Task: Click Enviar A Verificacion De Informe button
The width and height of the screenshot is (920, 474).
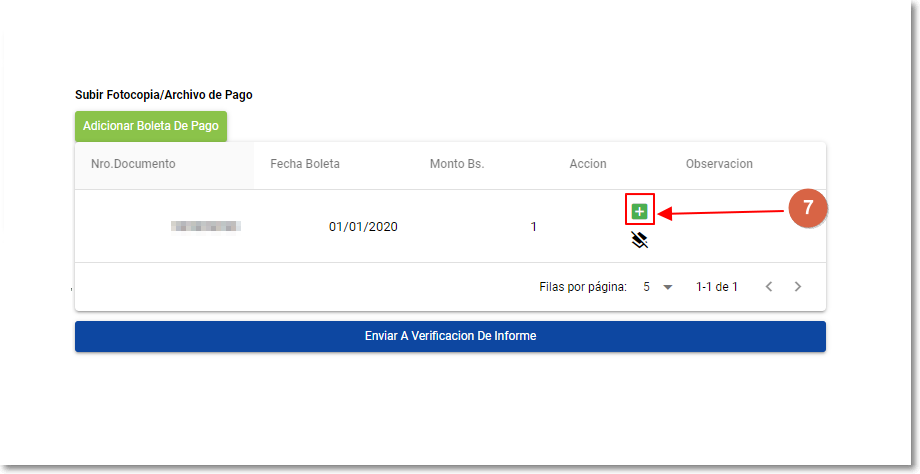Action: click(450, 336)
